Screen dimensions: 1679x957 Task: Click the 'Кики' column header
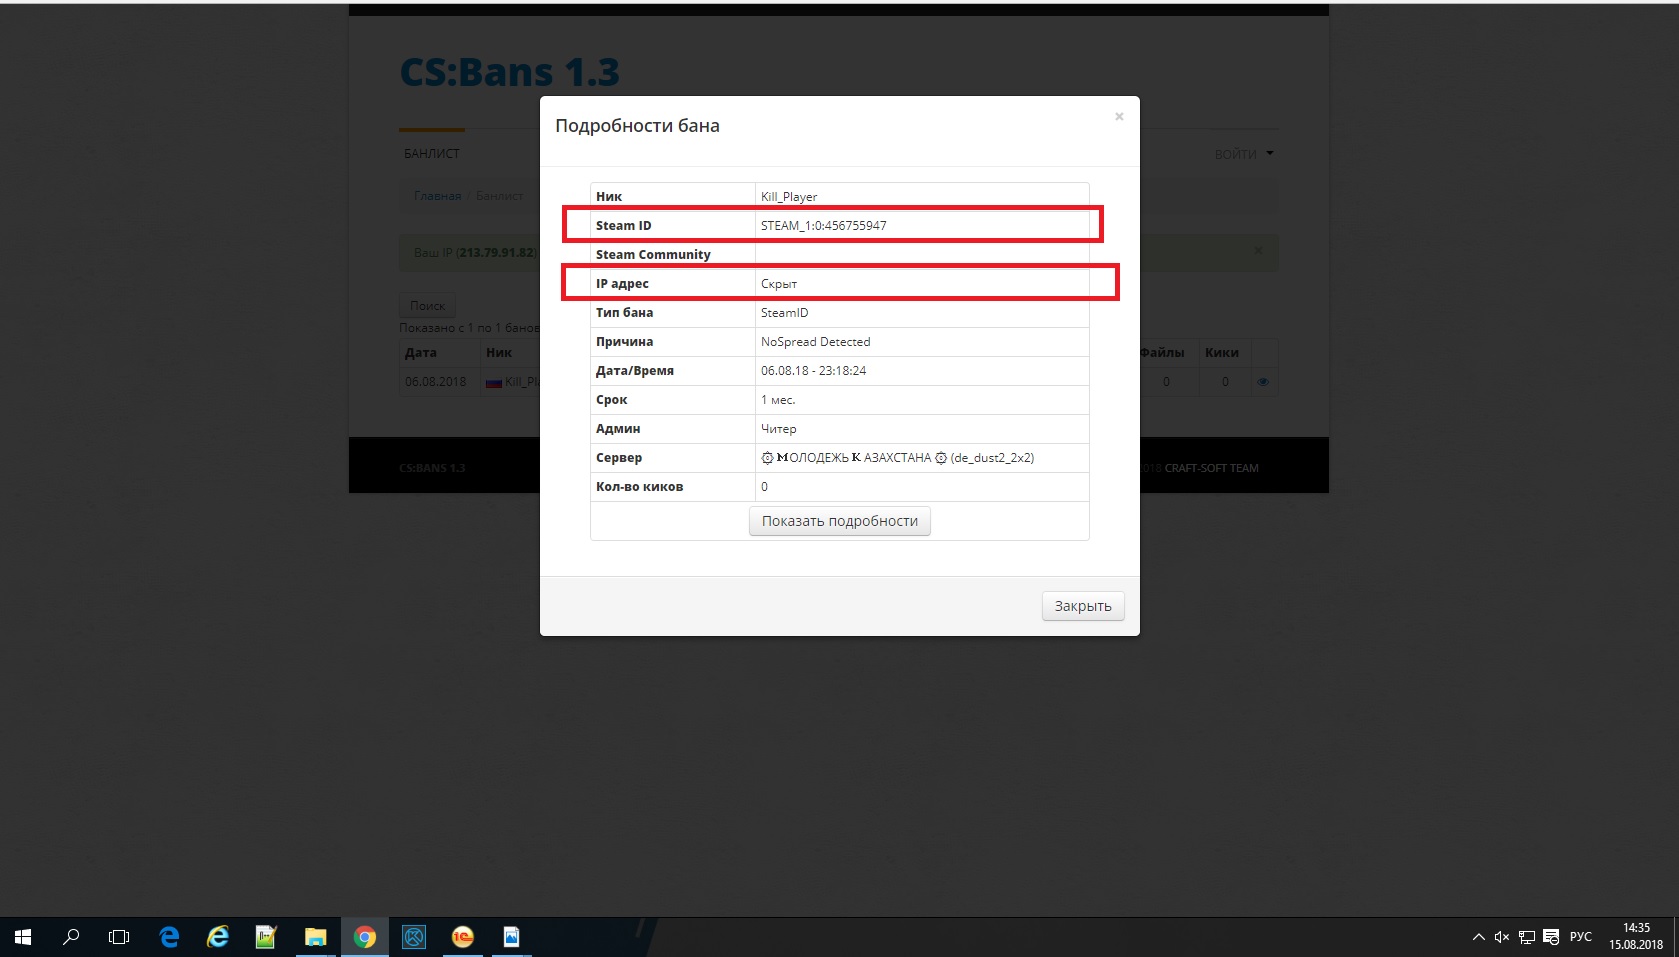tap(1221, 353)
